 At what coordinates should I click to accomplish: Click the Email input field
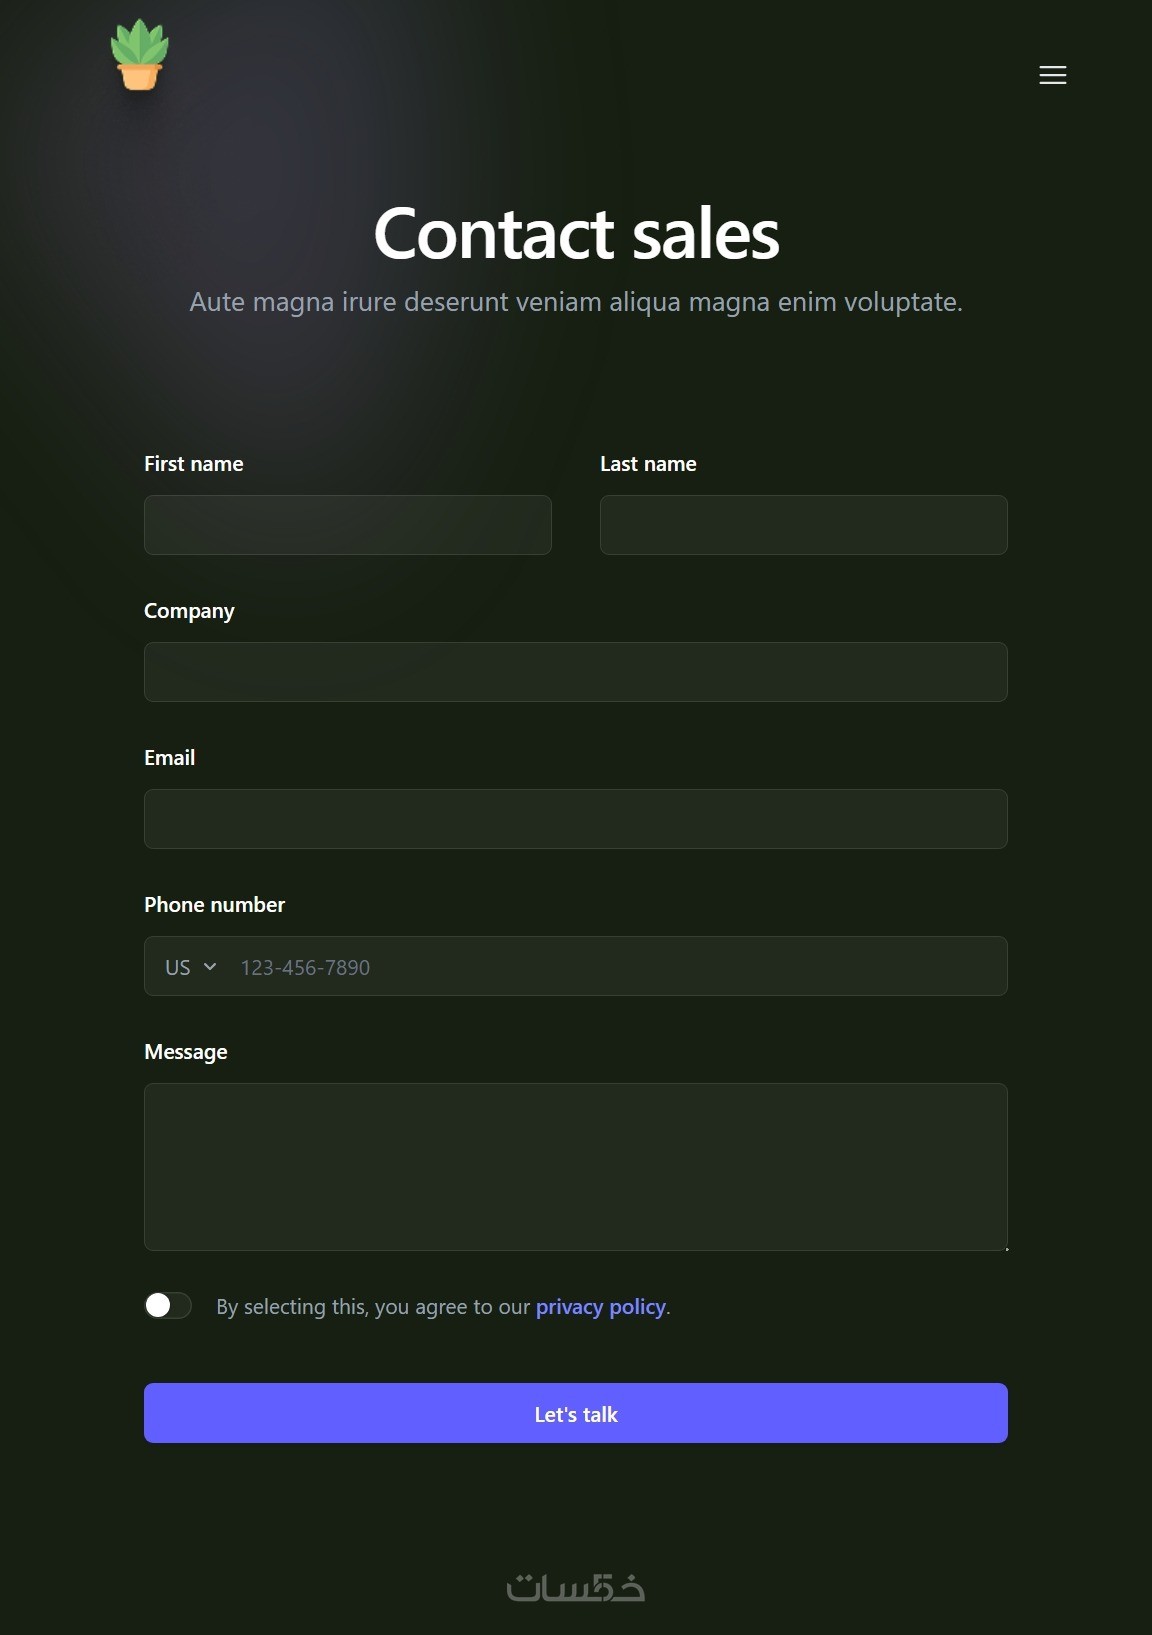575,819
